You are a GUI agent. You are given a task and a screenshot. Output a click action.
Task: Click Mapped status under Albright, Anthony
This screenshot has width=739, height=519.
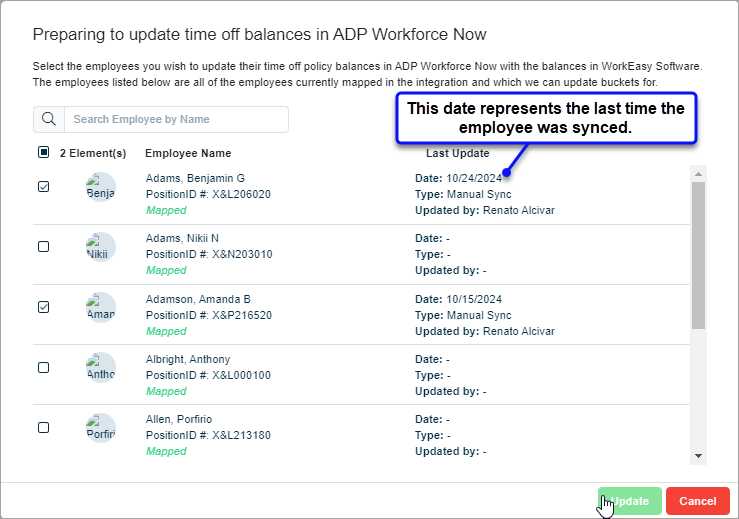[166, 391]
